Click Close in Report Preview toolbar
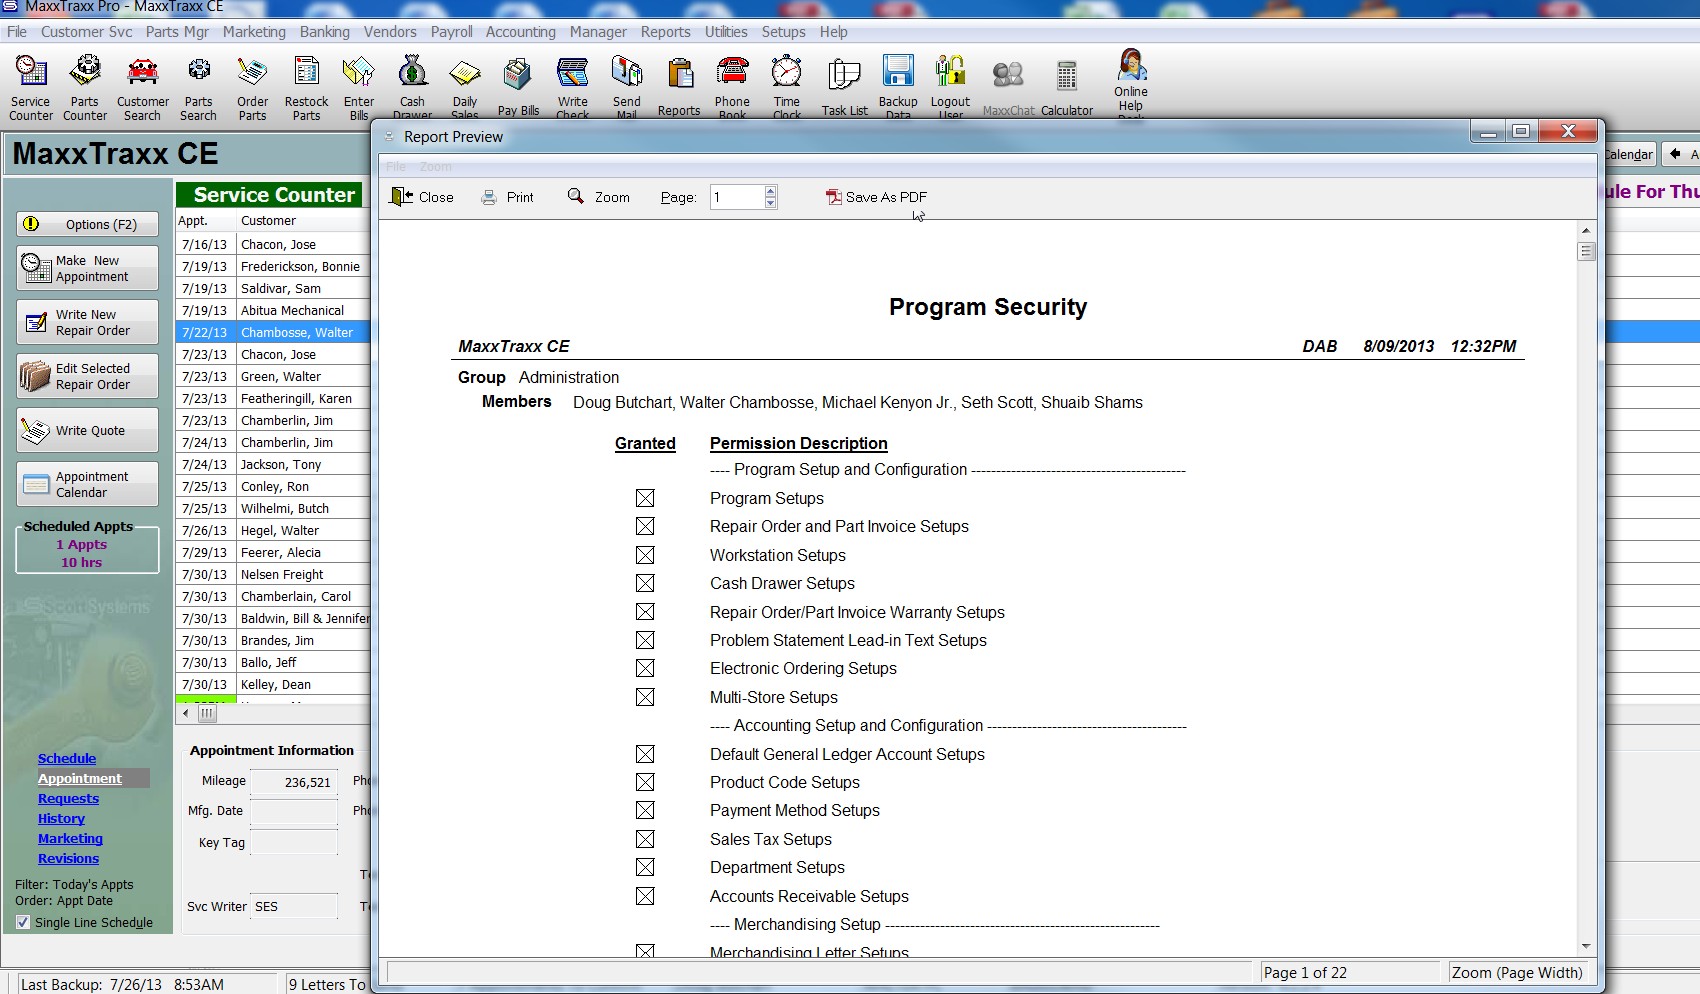The image size is (1700, 994). point(422,197)
